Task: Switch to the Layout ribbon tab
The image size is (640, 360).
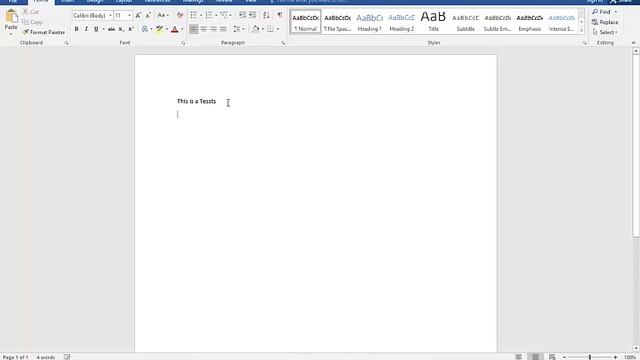Action: tap(124, 1)
